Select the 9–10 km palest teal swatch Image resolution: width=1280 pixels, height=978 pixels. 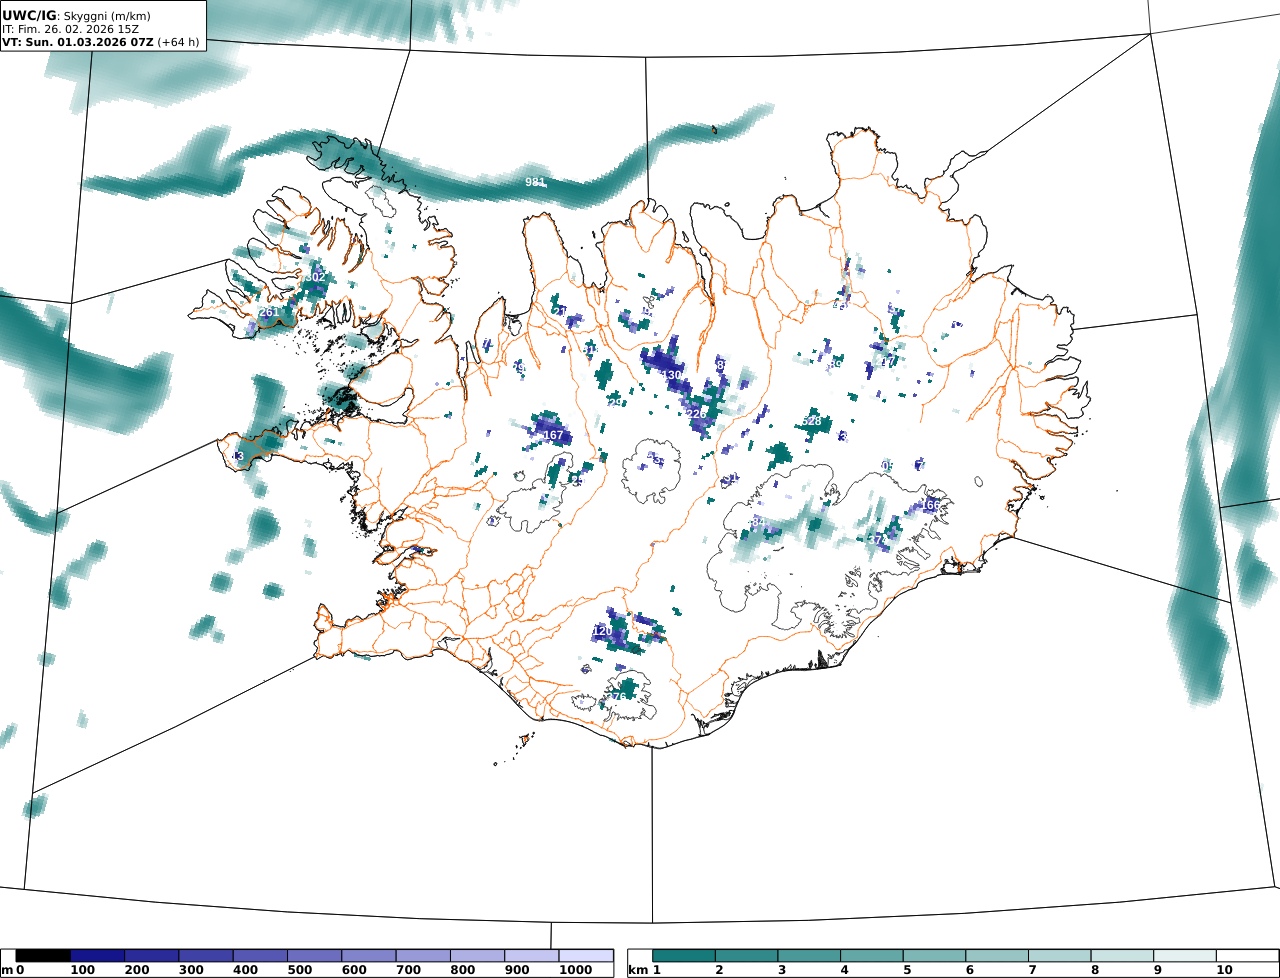click(x=1185, y=956)
